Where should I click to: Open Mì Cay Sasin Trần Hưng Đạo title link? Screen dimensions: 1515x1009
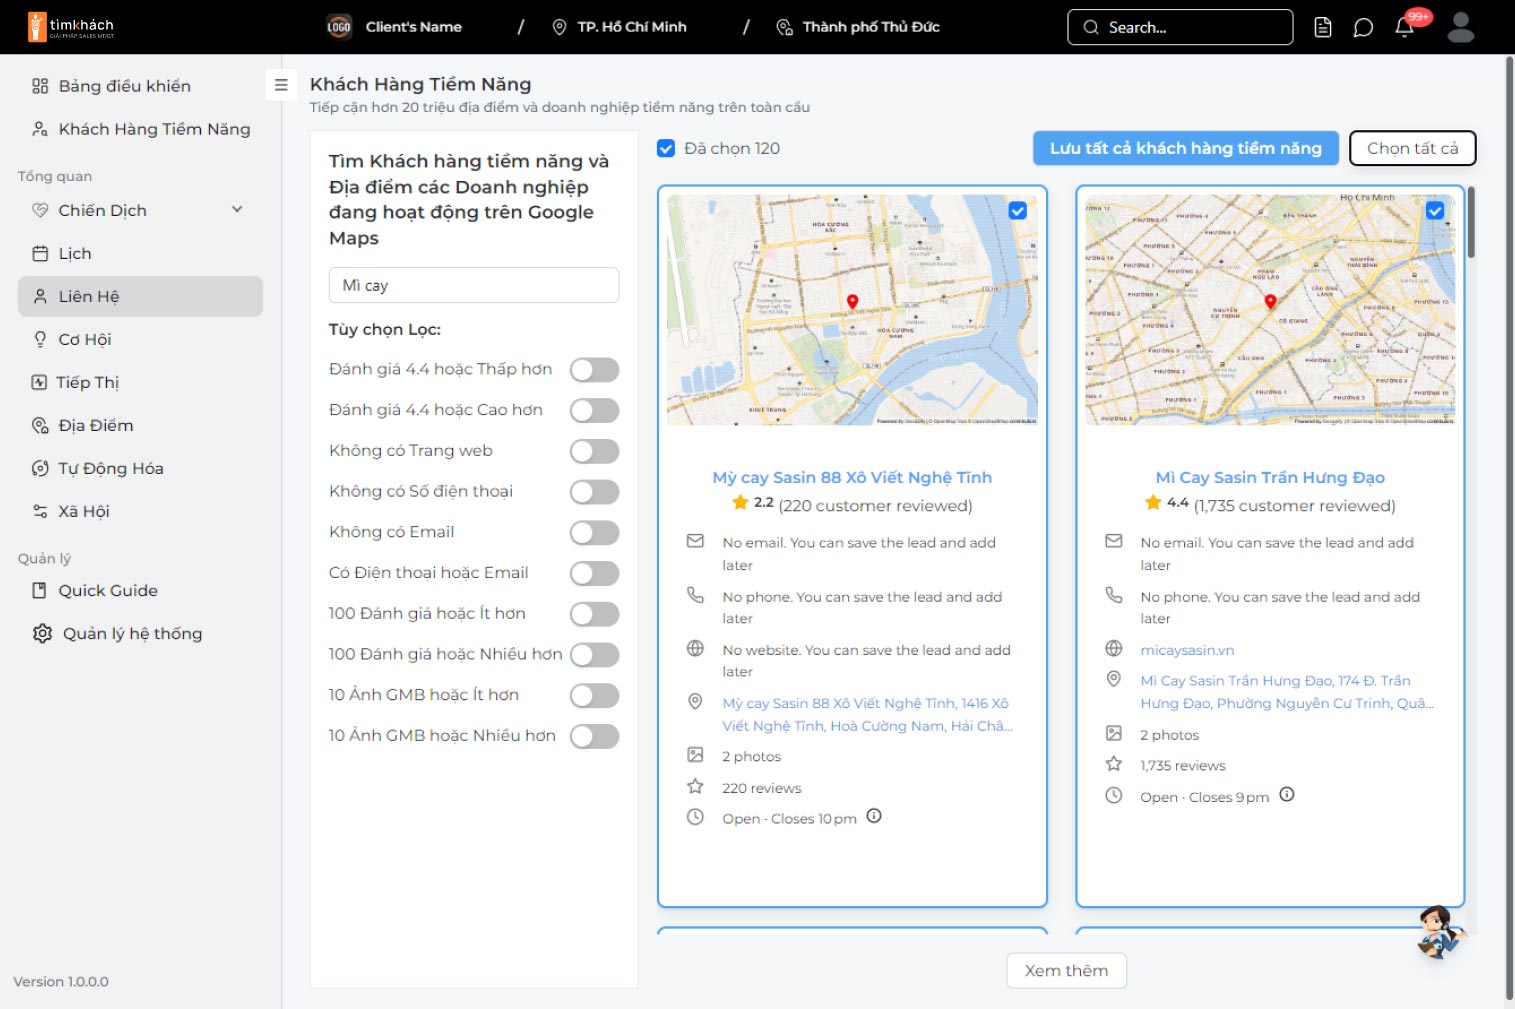tap(1270, 477)
